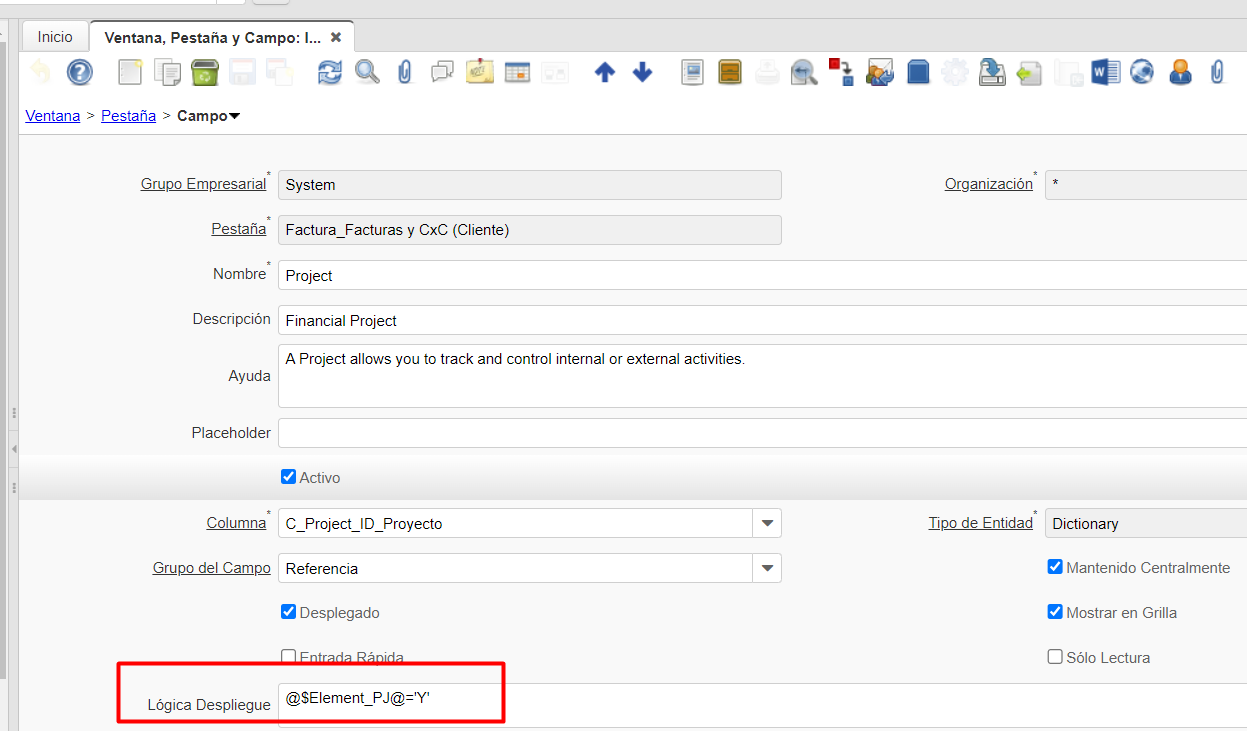The image size is (1247, 731).
Task: Expand the Grupo del Campo dropdown
Action: click(767, 568)
